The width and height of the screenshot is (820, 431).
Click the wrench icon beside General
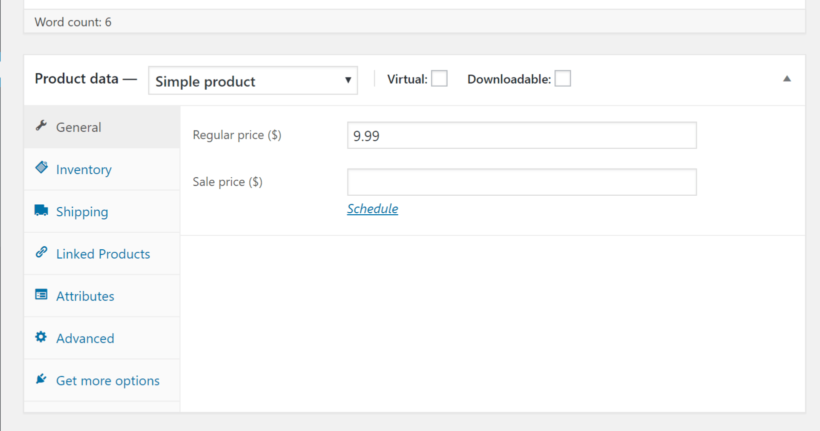coord(41,126)
